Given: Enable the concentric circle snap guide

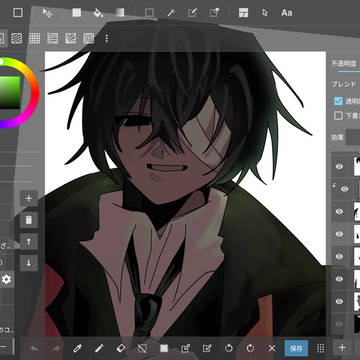Looking at the screenshot, I should (x=89, y=39).
